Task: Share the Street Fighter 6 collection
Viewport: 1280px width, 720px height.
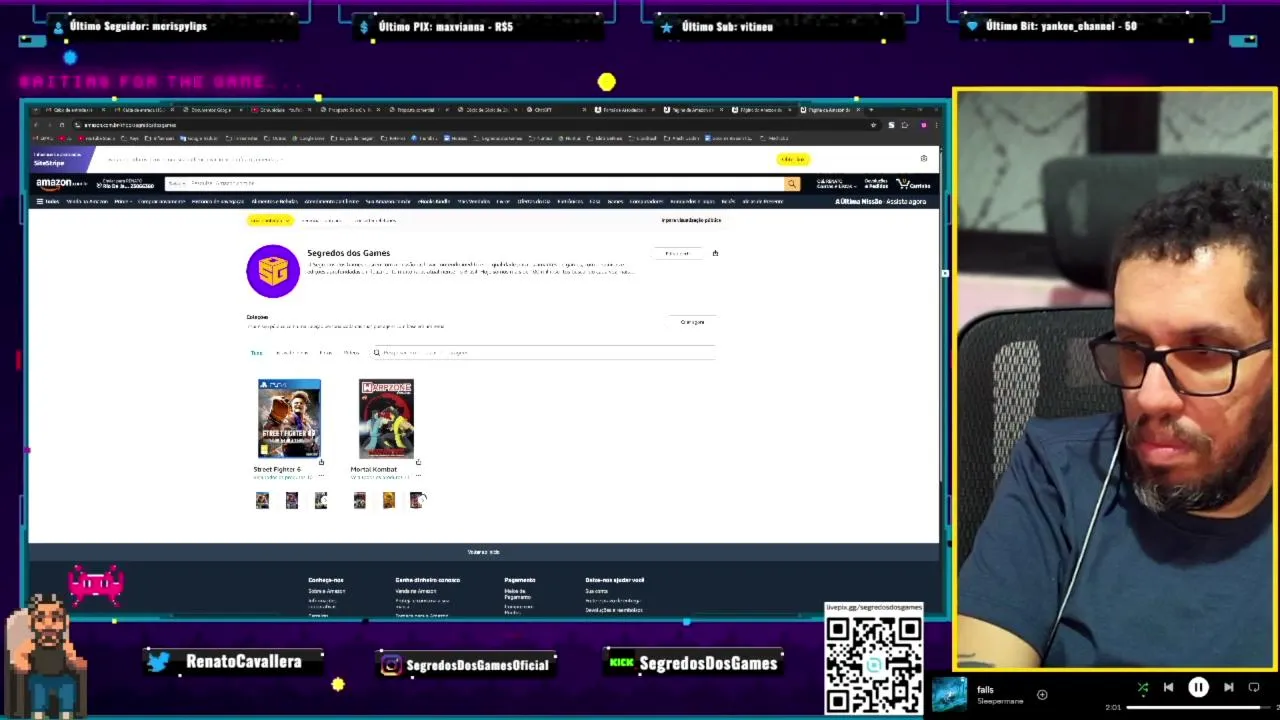Action: click(321, 463)
